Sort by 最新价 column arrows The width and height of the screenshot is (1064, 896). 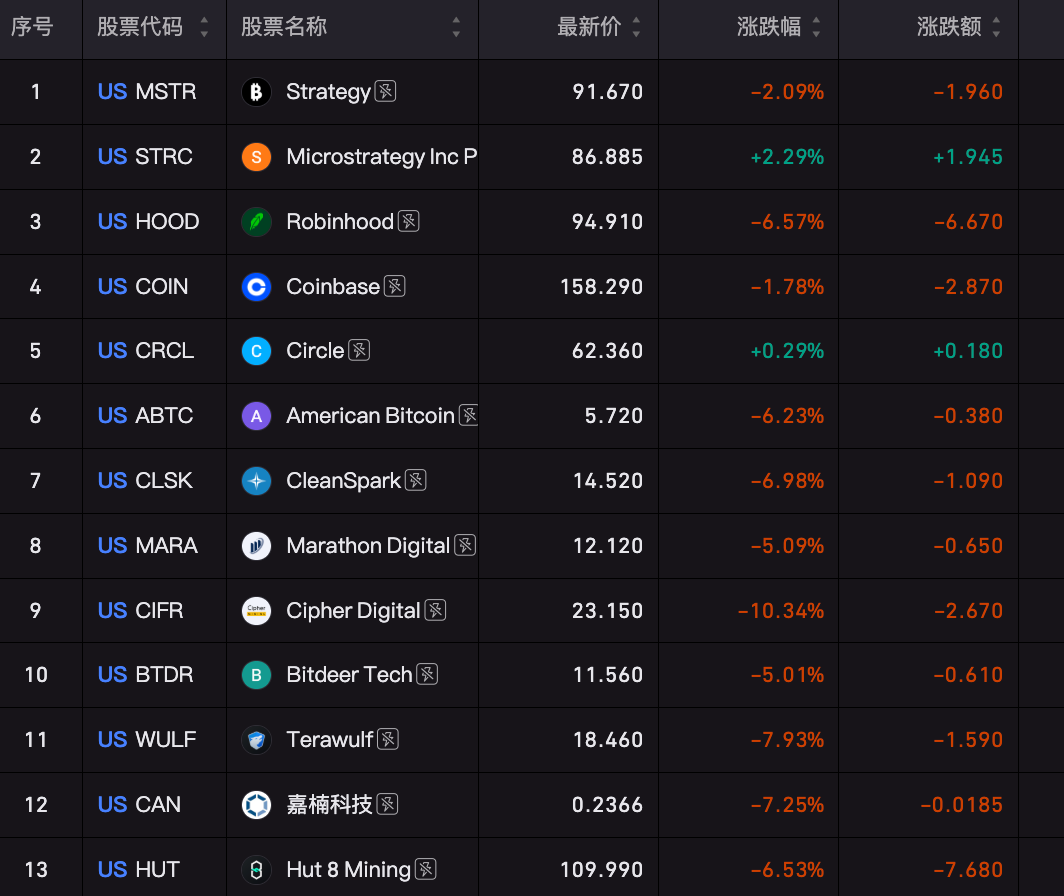pos(636,27)
